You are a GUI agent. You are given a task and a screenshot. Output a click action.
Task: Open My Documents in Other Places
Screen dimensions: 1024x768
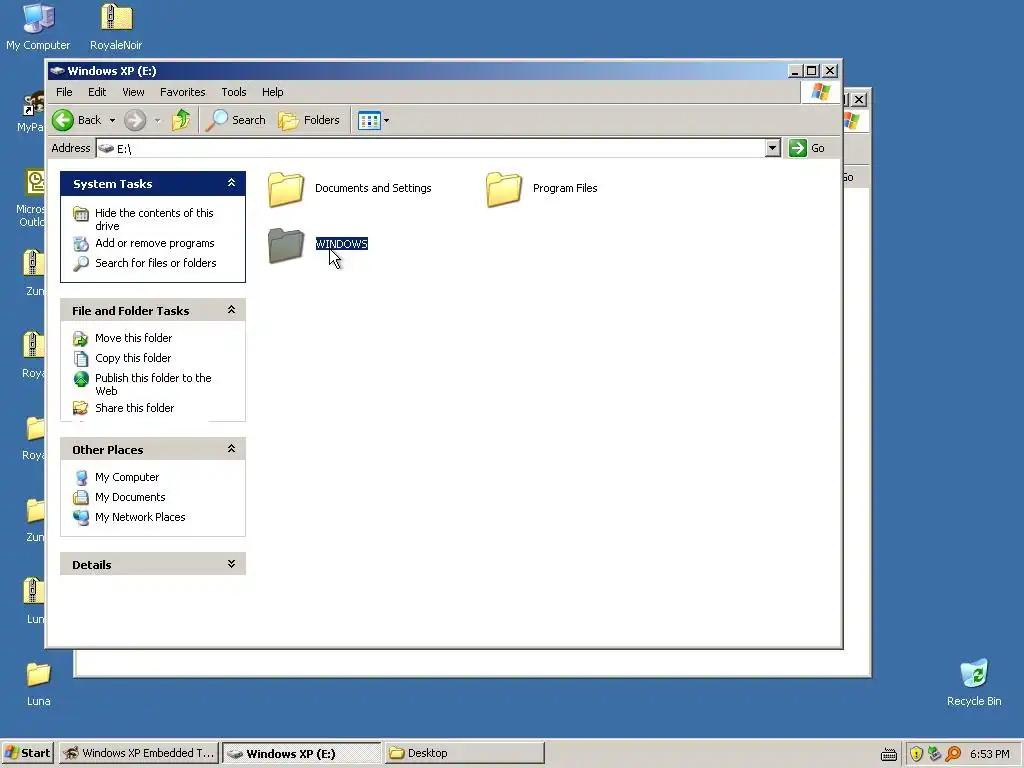click(x=131, y=497)
